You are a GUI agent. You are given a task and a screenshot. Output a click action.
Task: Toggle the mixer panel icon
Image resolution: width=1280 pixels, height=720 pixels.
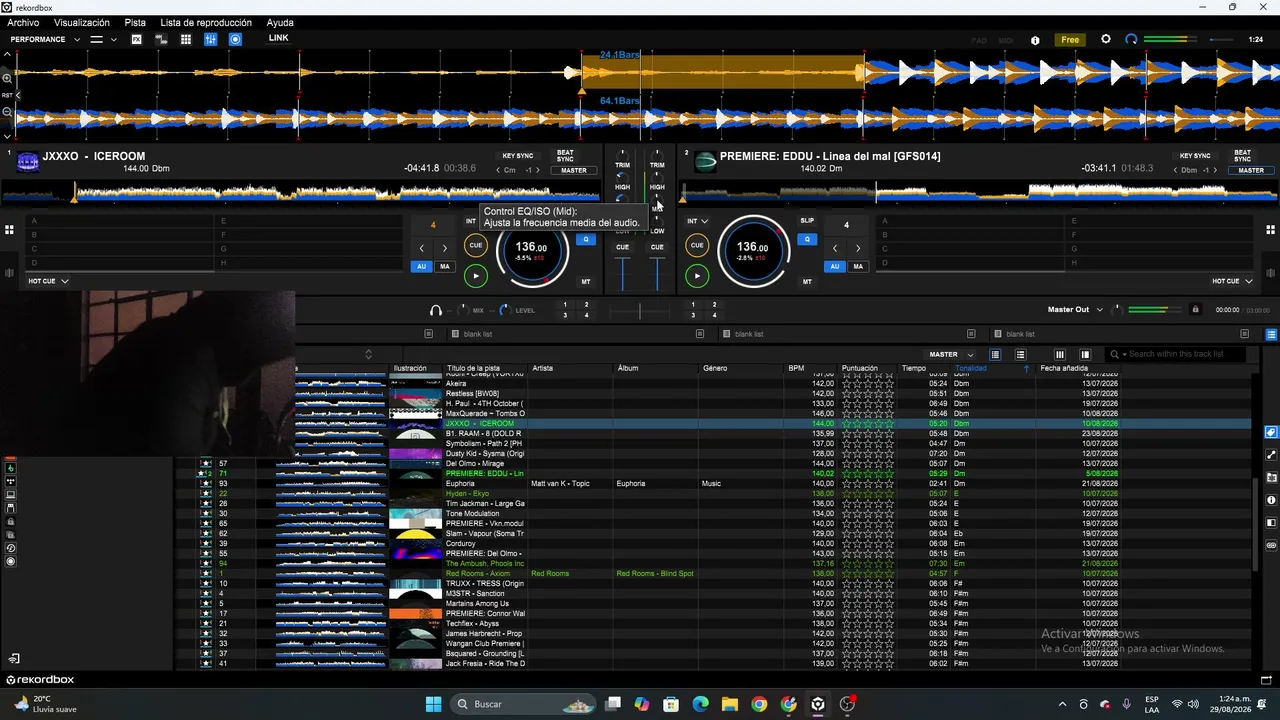210,39
